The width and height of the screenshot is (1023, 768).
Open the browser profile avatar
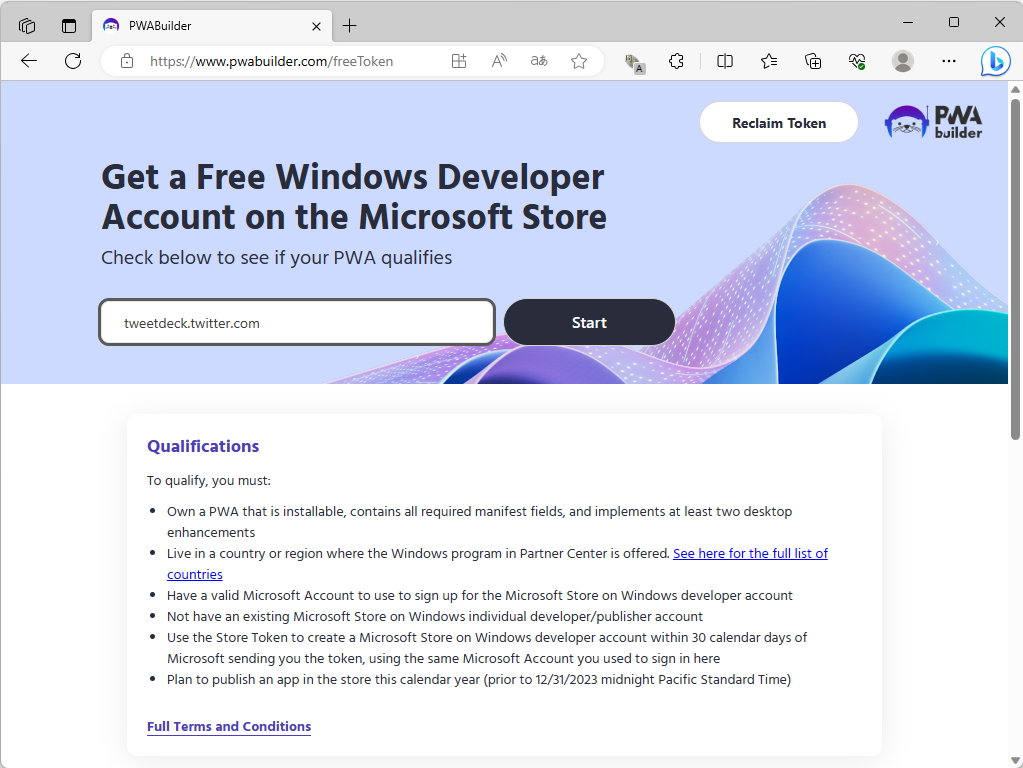(x=902, y=61)
